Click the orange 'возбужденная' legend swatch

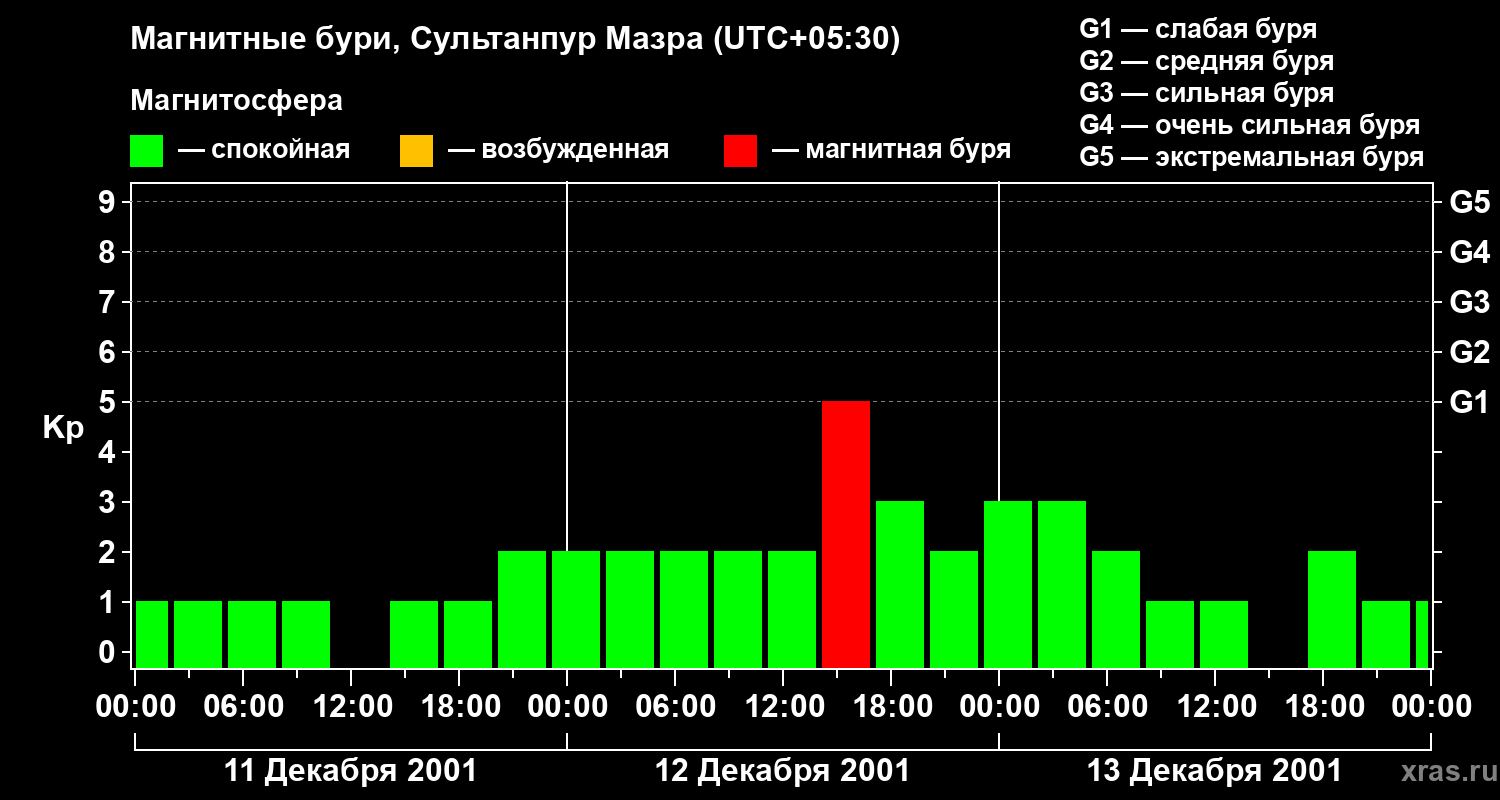[x=416, y=151]
